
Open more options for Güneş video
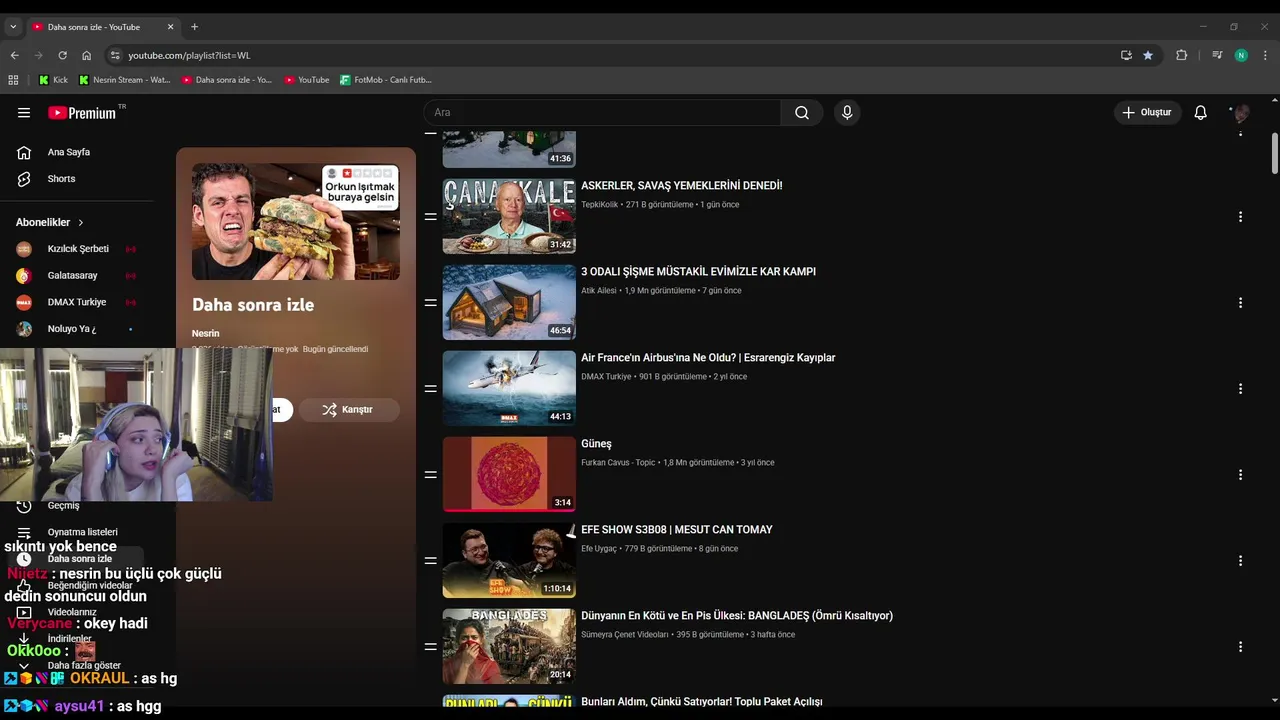click(x=1240, y=475)
